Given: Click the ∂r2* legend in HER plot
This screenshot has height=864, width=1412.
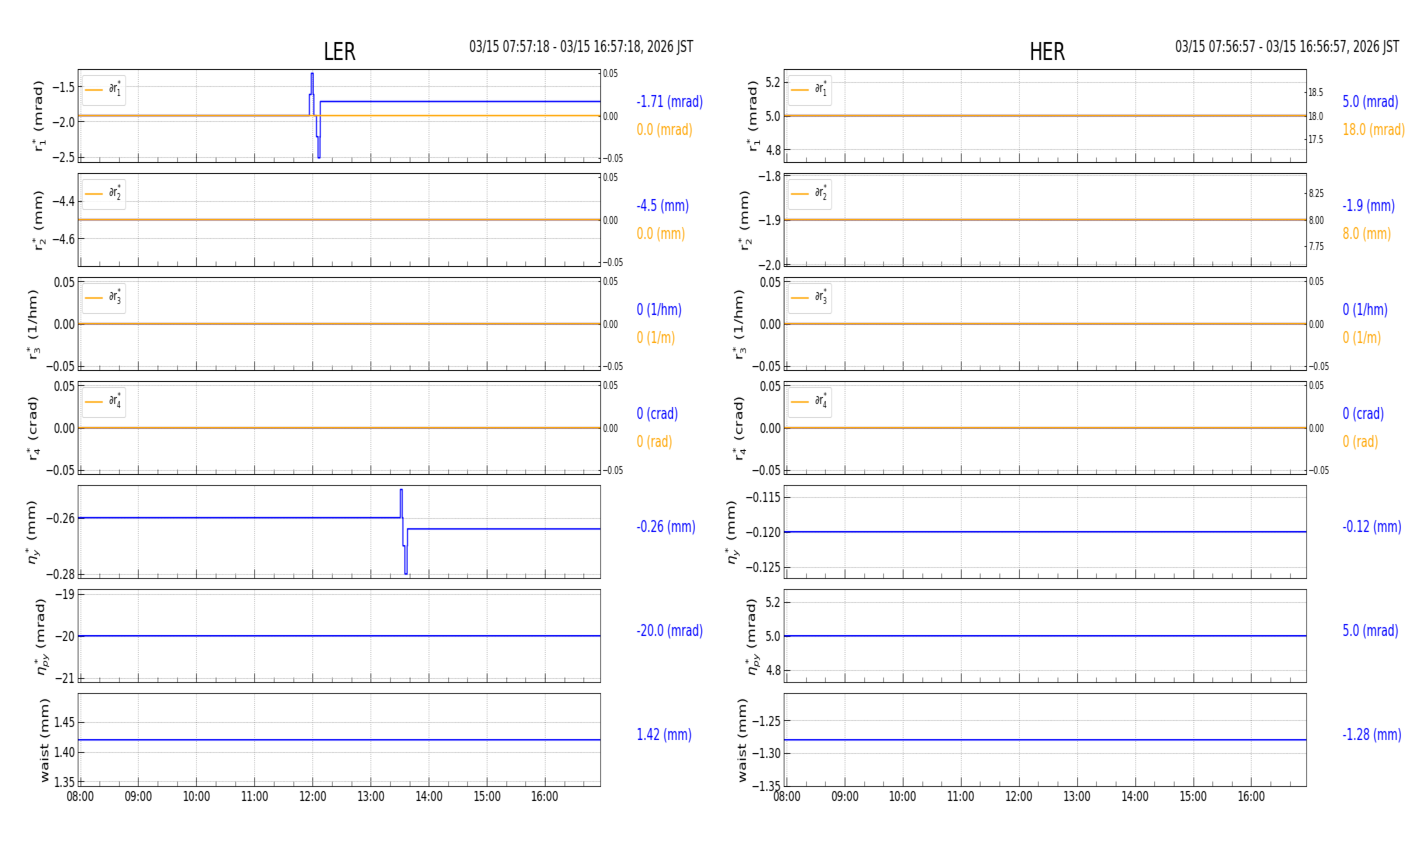Looking at the screenshot, I should point(810,194).
